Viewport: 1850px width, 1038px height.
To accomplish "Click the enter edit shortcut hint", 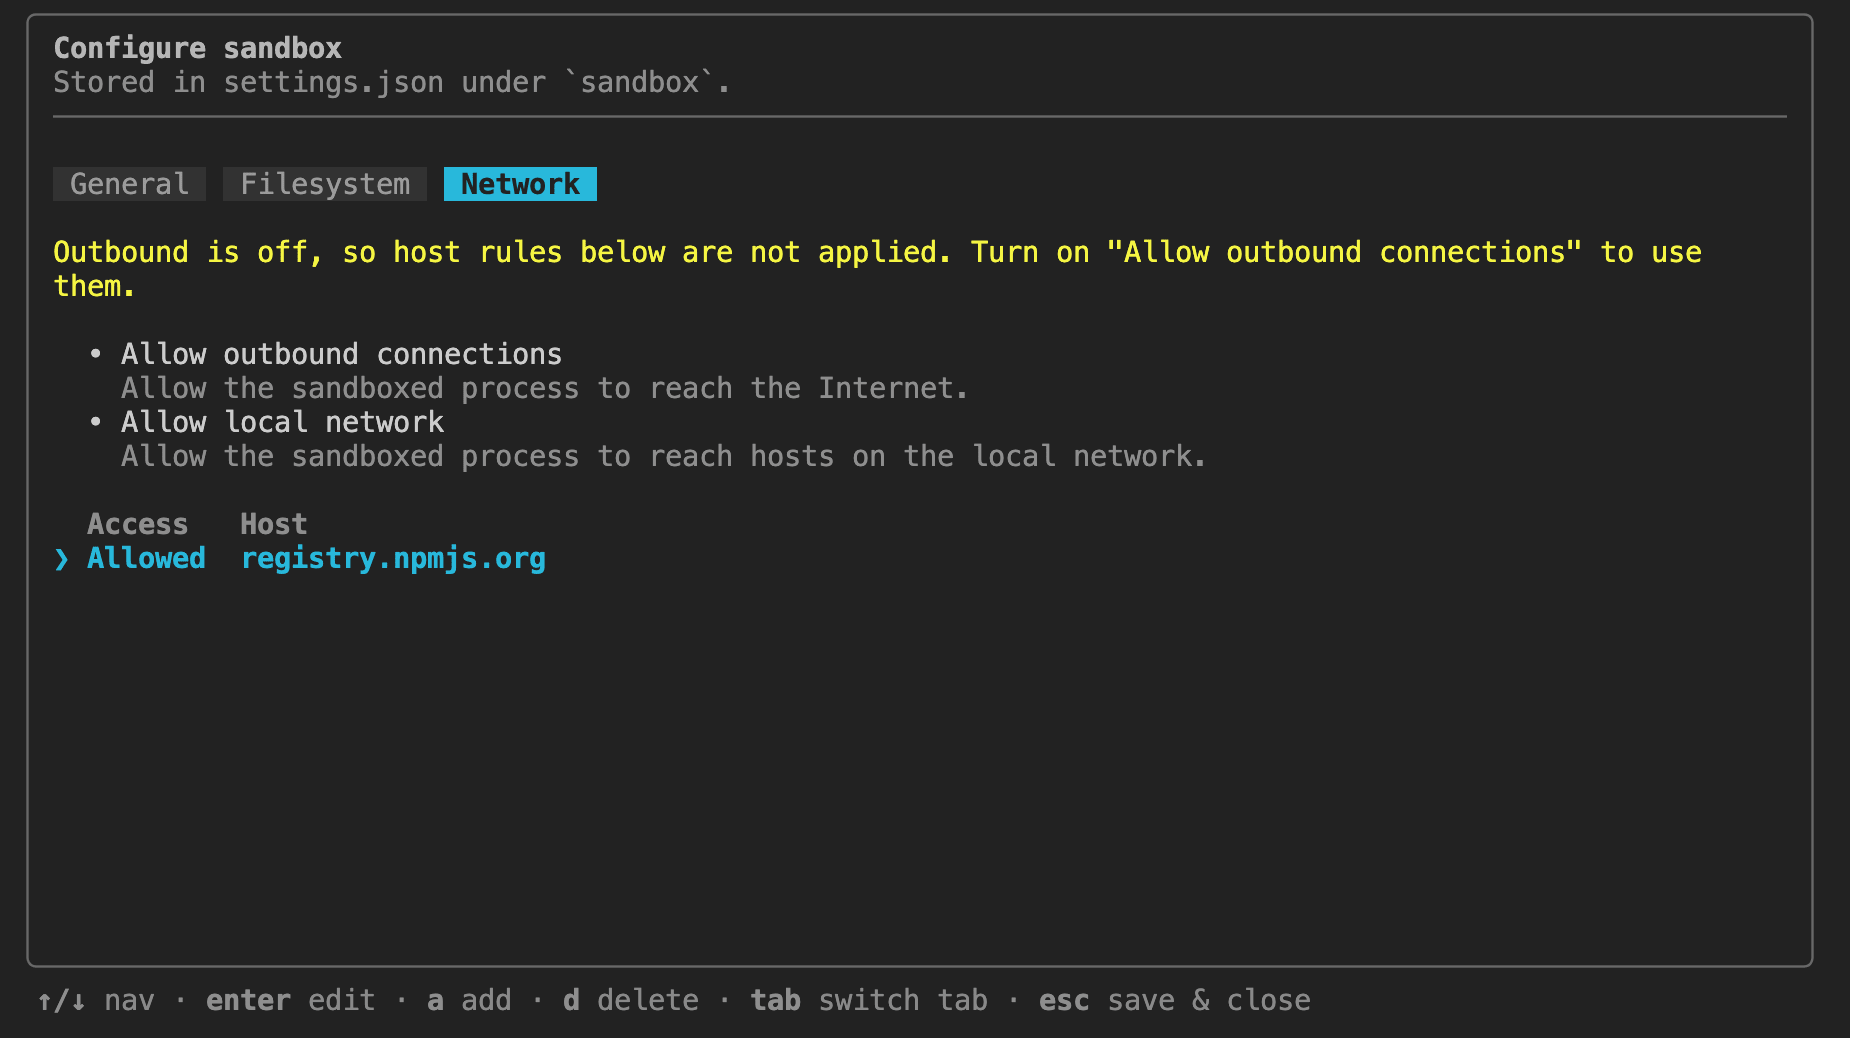I will (290, 1000).
